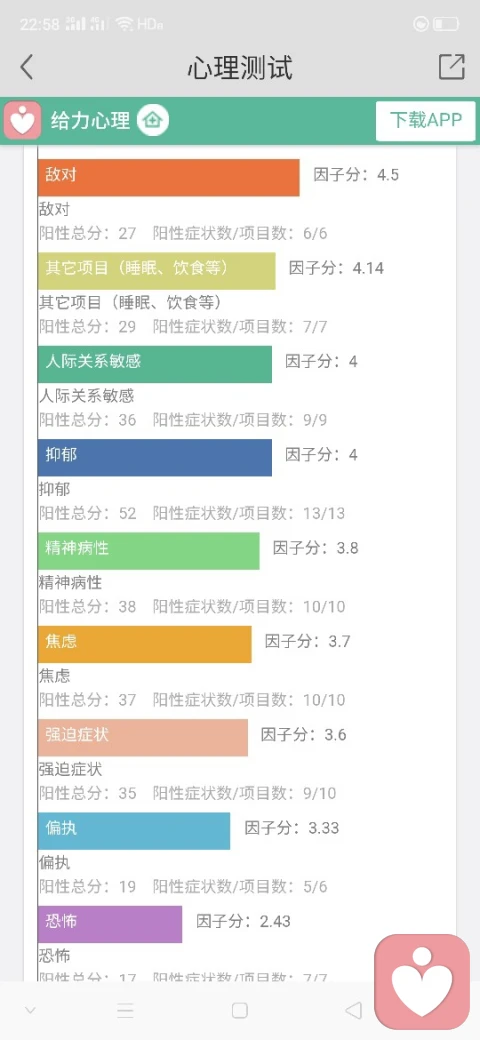480x1040 pixels.
Task: Open the Android recent apps menu icon
Action: point(125,1010)
